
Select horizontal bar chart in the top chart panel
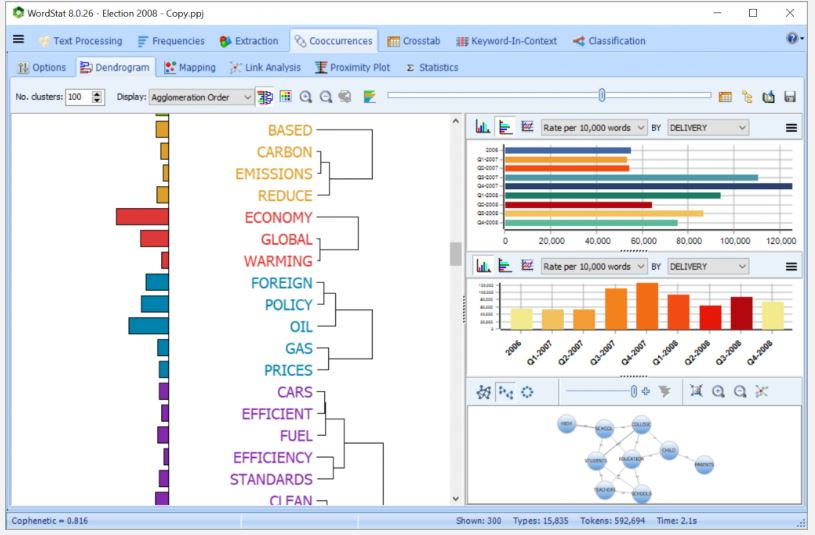click(x=505, y=127)
